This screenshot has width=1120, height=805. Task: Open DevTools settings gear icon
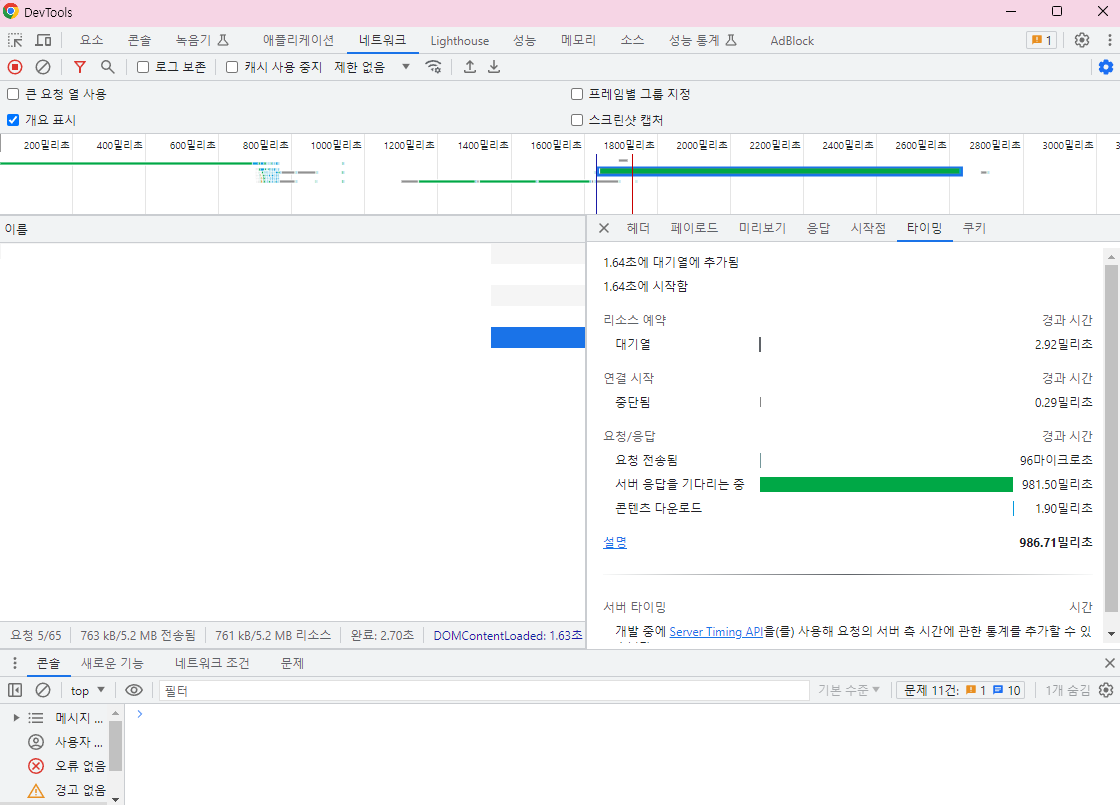click(x=1082, y=40)
